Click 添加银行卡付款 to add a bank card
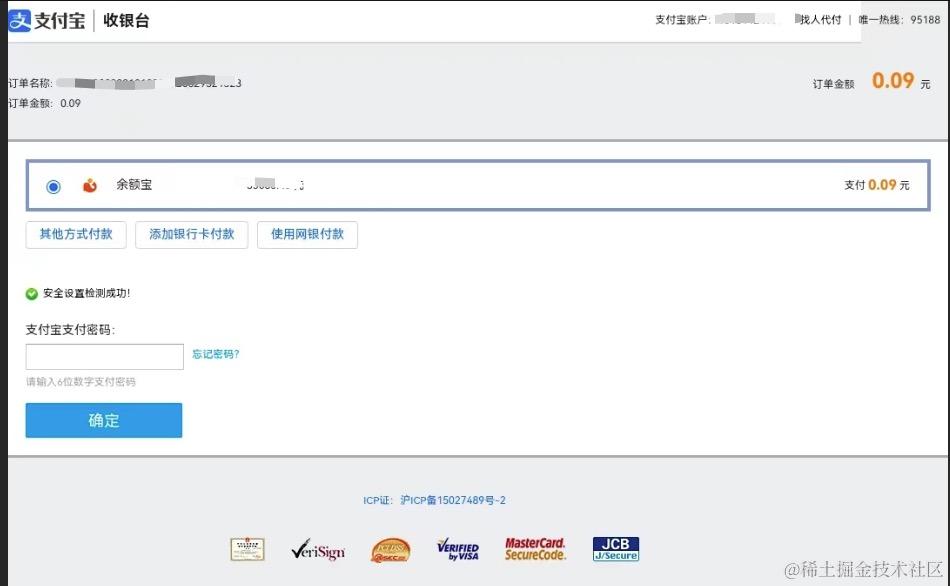The height and width of the screenshot is (586, 950). click(191, 234)
